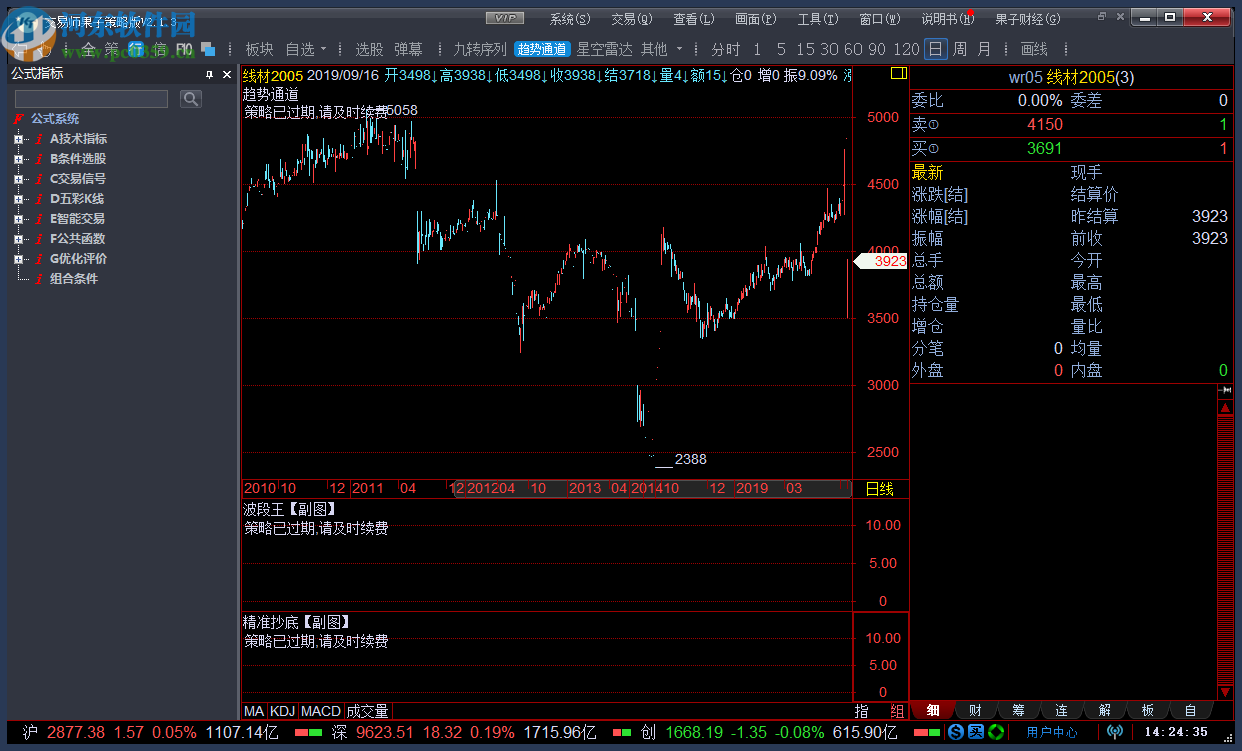Open the 其他 dropdown in toolbar
Image resolution: width=1242 pixels, height=751 pixels.
coord(679,49)
